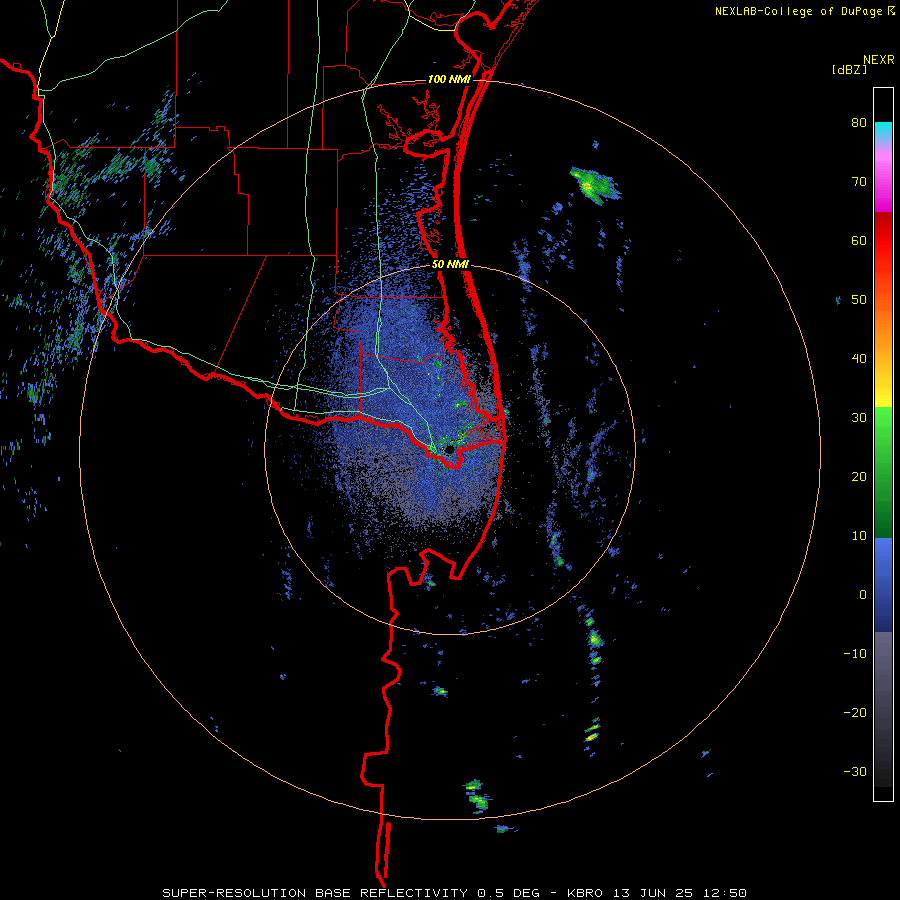Click the green section of reflectivity color bar
The image size is (900, 900).
[883, 472]
